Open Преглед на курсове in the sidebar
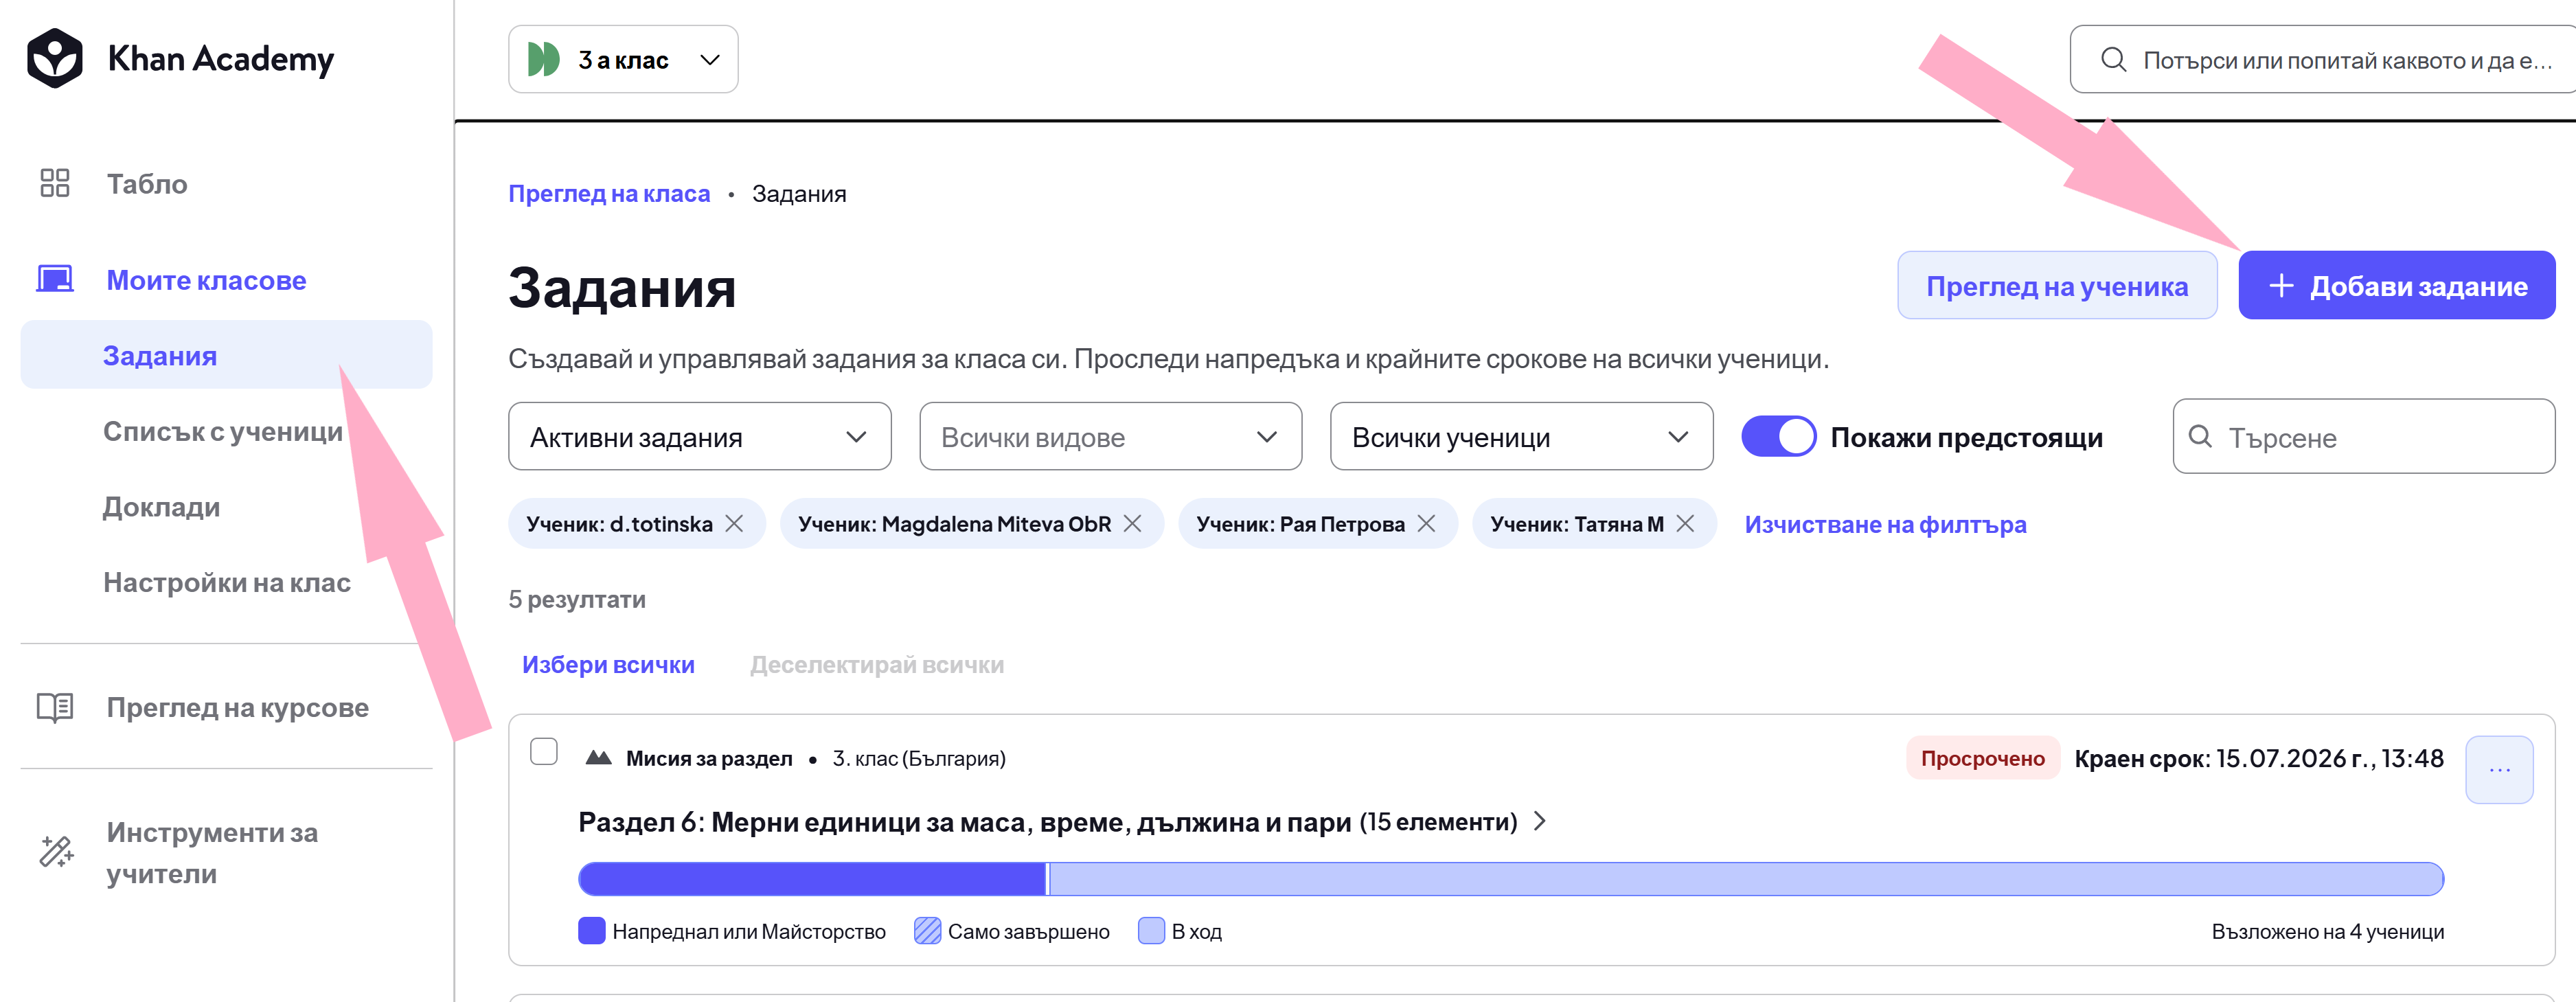 click(x=238, y=707)
